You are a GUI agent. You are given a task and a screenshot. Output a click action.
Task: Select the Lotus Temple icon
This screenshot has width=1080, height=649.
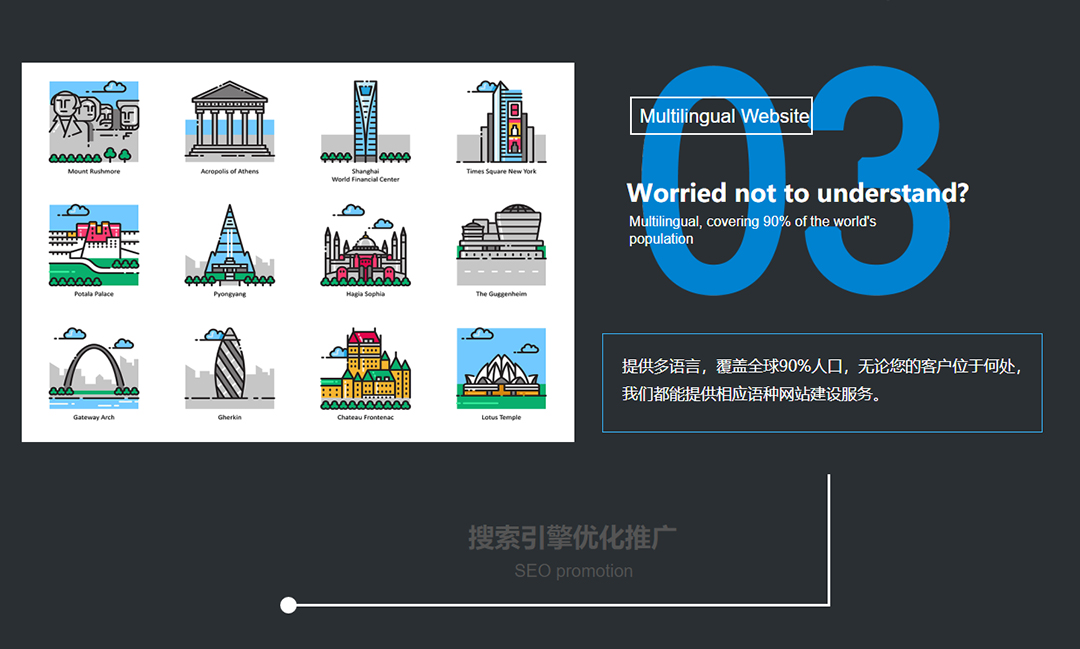[x=501, y=369]
